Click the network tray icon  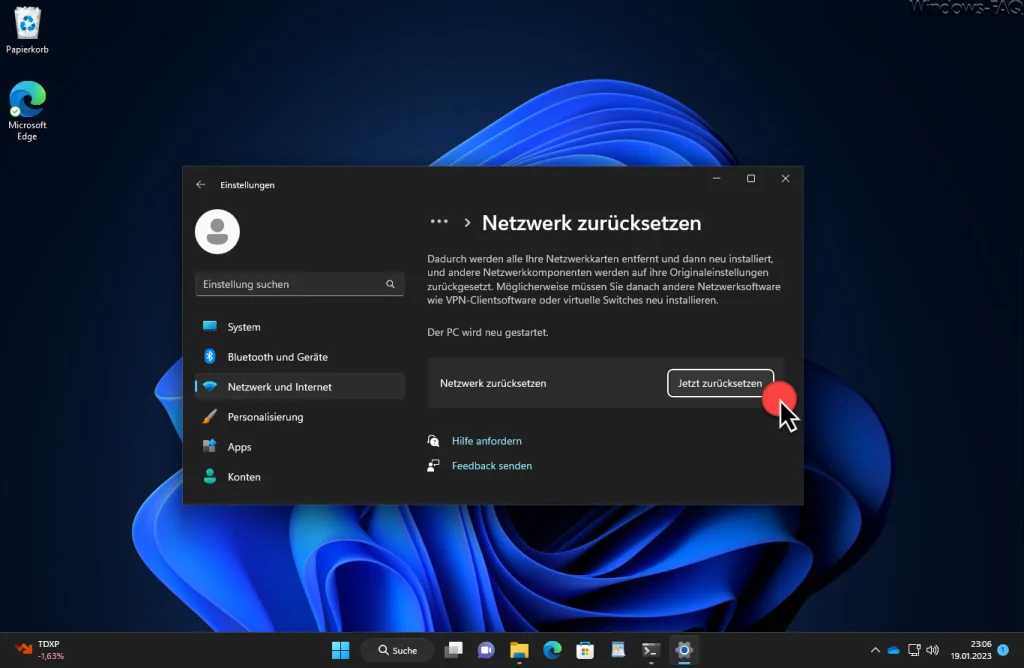pos(914,650)
